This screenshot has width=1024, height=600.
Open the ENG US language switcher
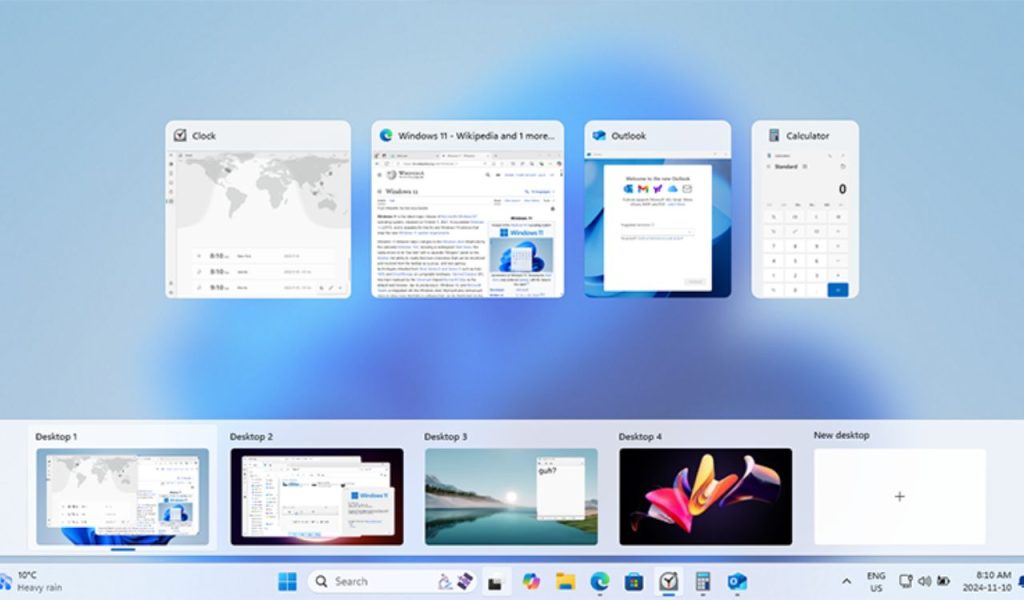877,580
